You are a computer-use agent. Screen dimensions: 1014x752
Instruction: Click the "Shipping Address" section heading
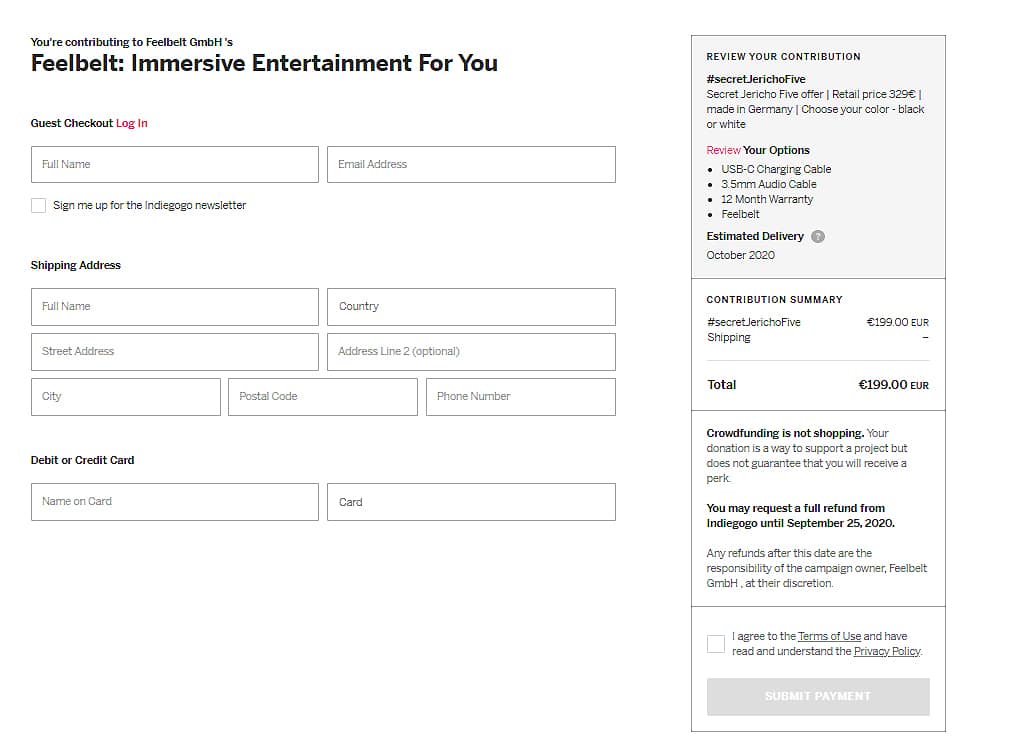coord(76,265)
